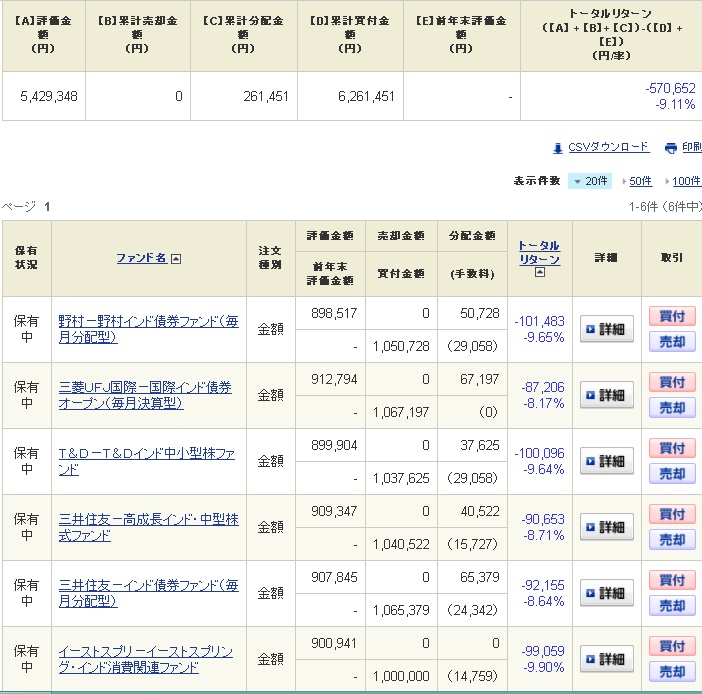Open 詳細 for 三菱UFJ国際インド債券オープン
The width and height of the screenshot is (702, 694).
click(x=606, y=395)
